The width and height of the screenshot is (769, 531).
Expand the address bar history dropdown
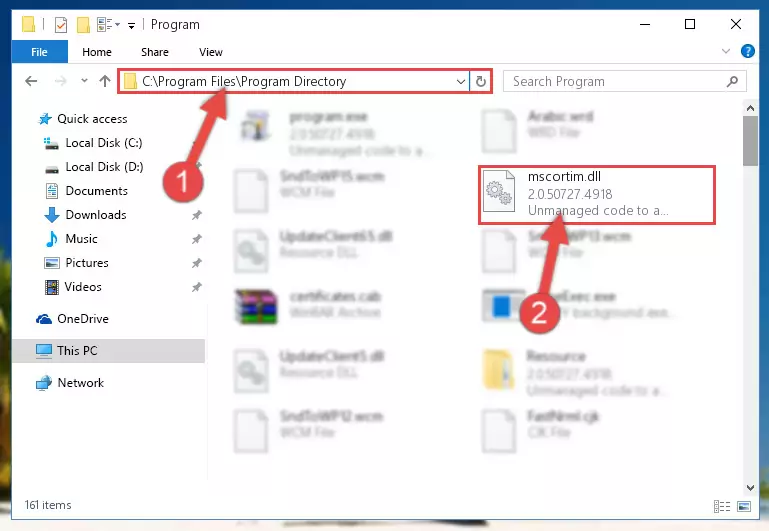tap(461, 81)
